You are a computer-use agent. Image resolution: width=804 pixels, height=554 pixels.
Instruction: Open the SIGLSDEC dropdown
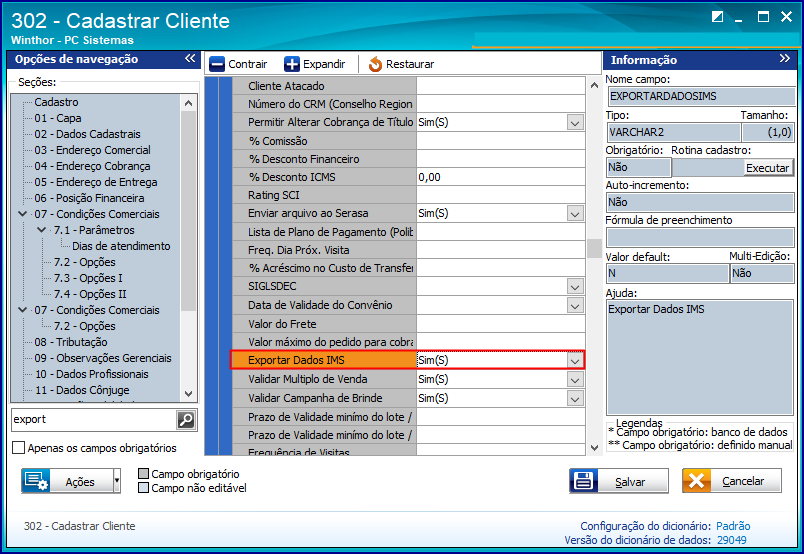[x=575, y=286]
